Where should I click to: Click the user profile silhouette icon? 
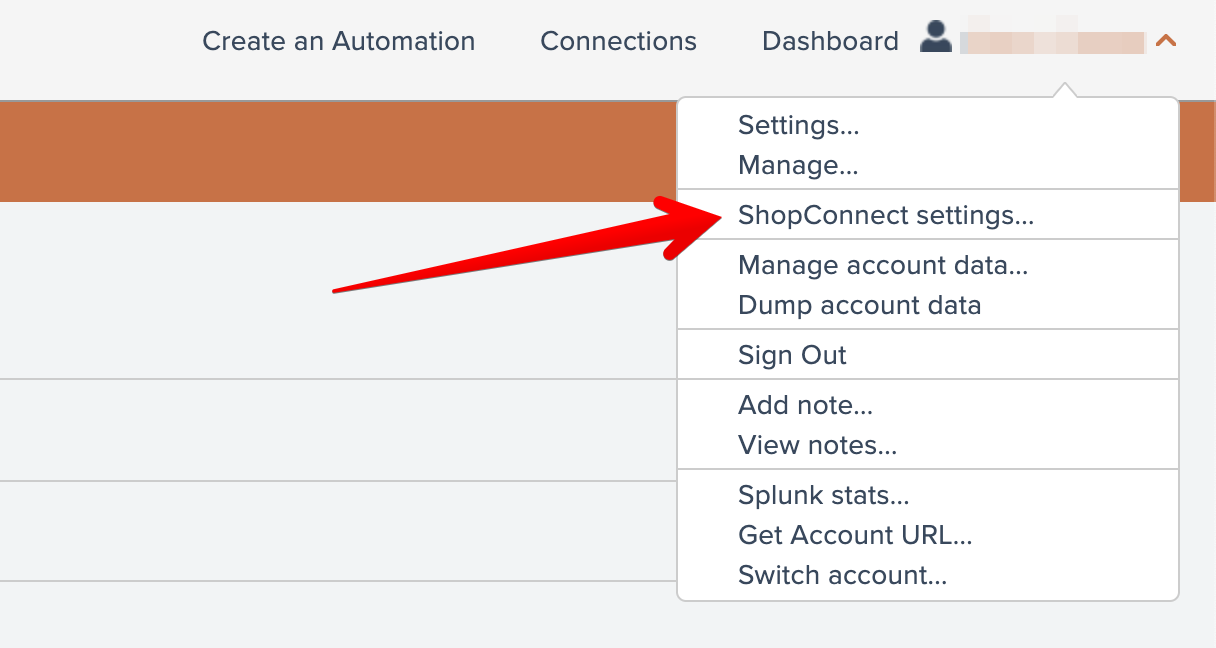coord(935,38)
